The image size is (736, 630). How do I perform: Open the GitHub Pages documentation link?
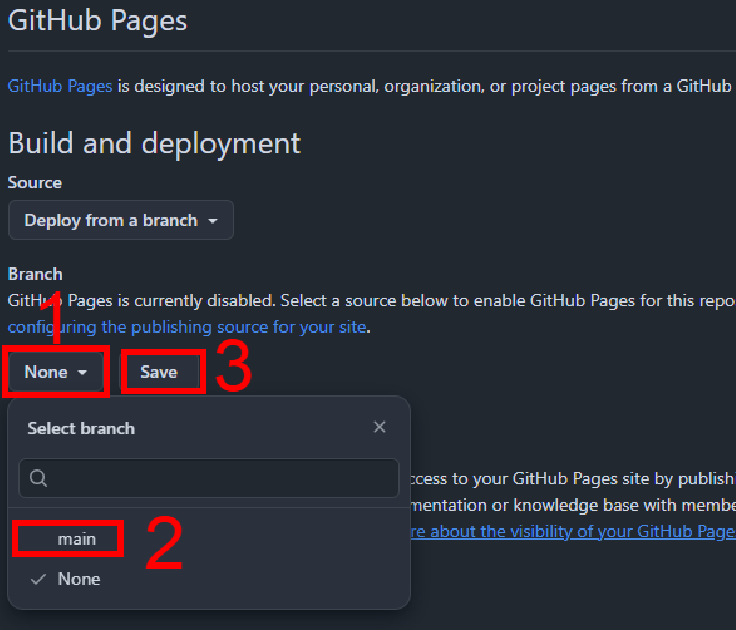tap(60, 86)
